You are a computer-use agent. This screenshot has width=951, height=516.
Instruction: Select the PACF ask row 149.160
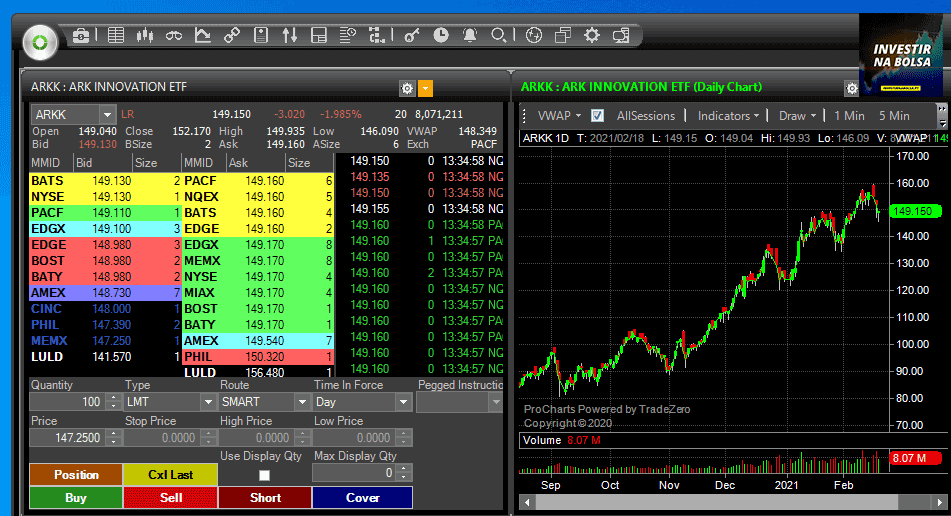click(x=258, y=181)
